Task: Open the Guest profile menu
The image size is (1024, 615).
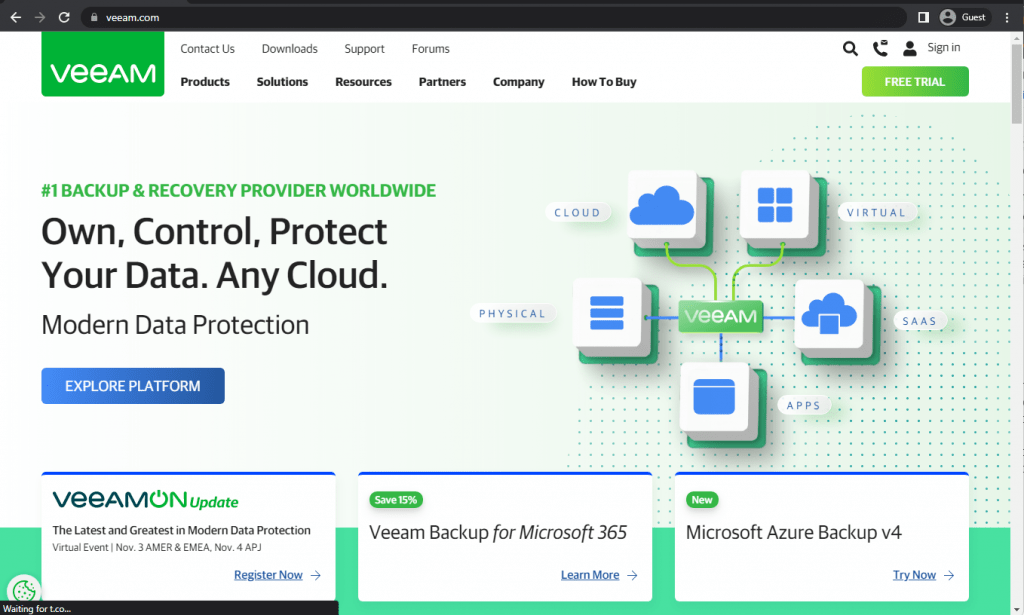Action: pos(962,17)
